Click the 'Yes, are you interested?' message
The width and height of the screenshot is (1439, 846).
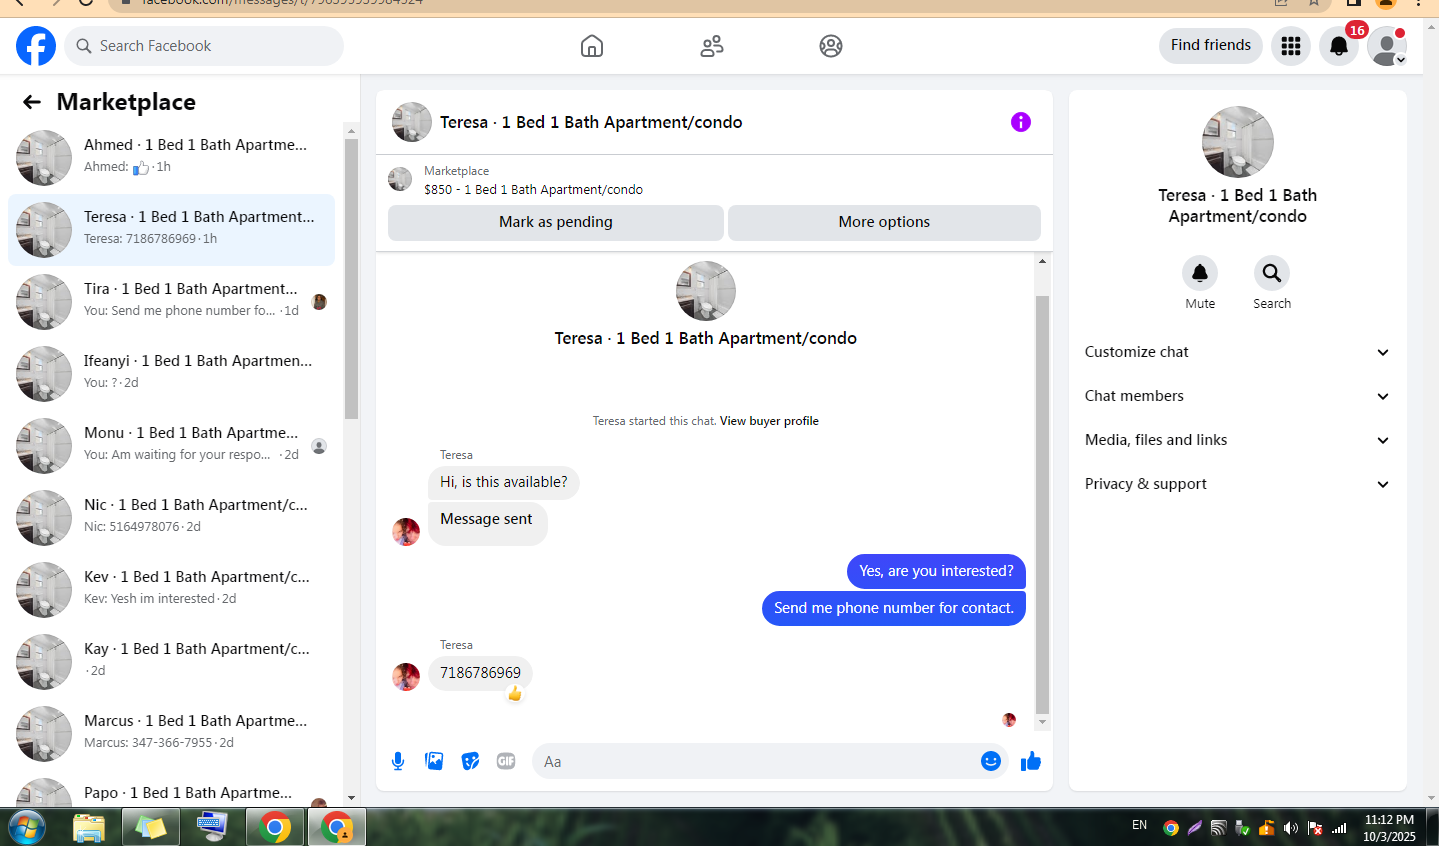click(x=936, y=571)
